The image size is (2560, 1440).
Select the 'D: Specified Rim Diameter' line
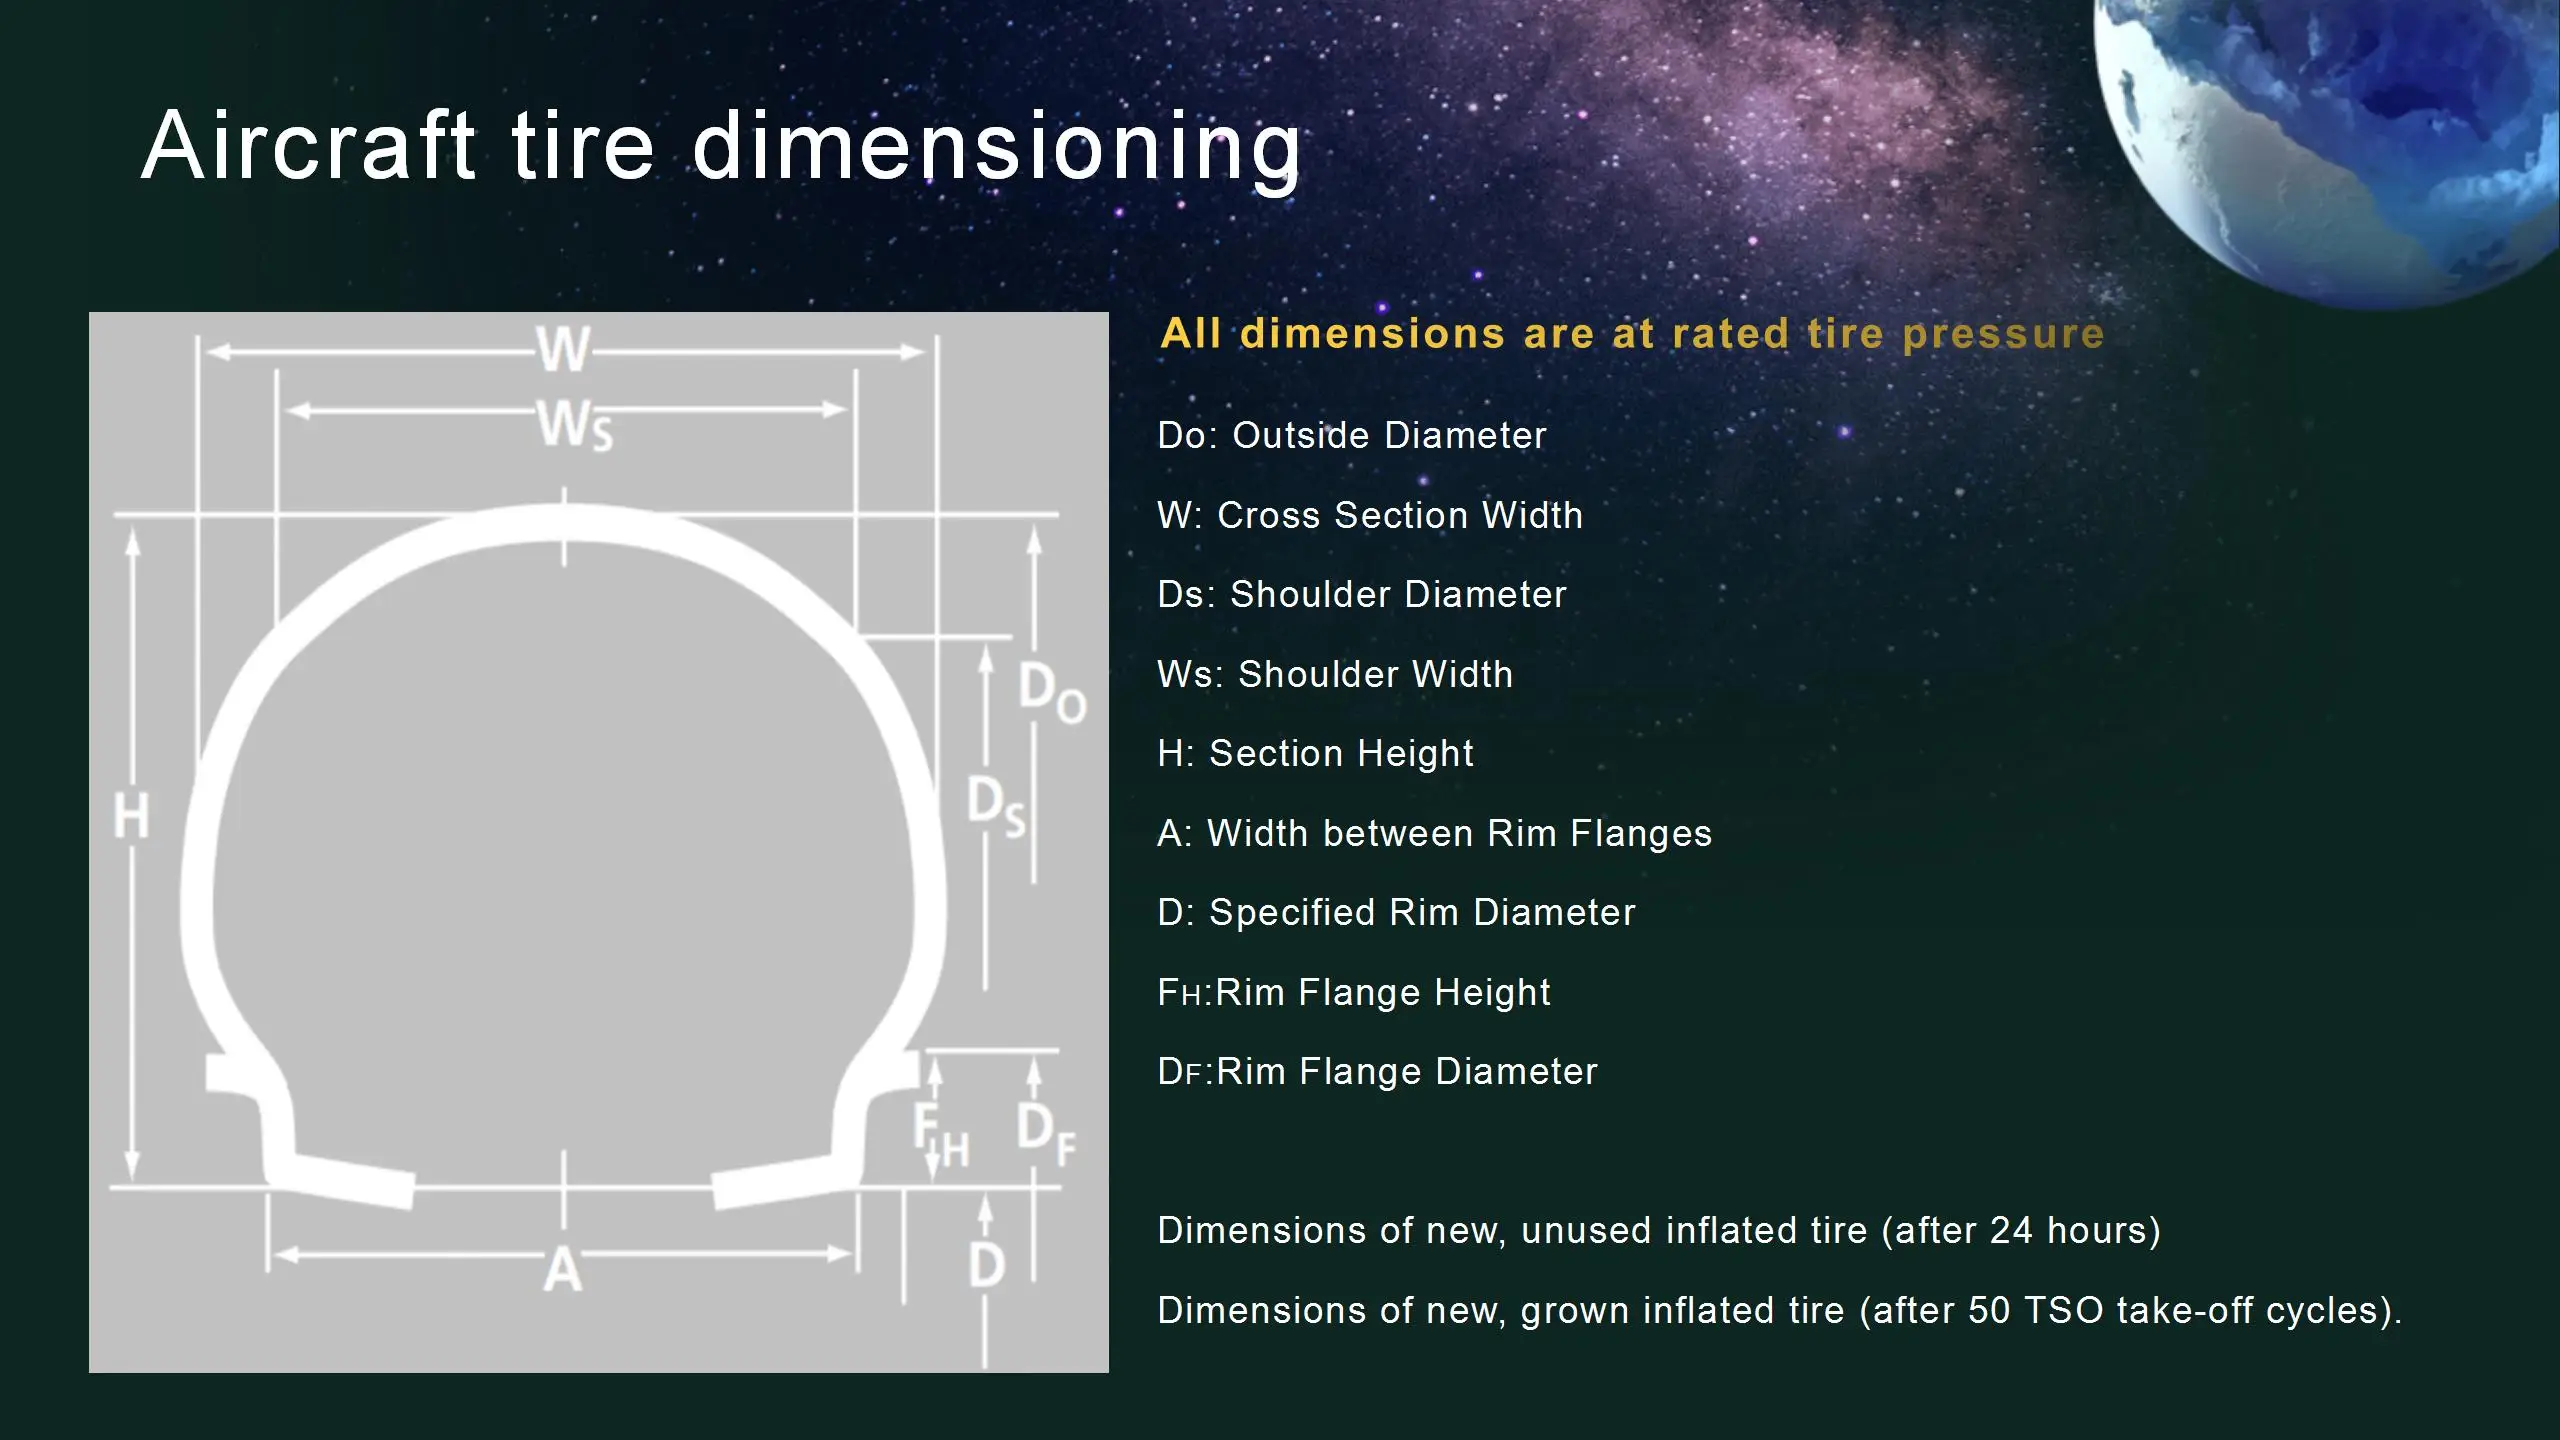pos(1396,913)
